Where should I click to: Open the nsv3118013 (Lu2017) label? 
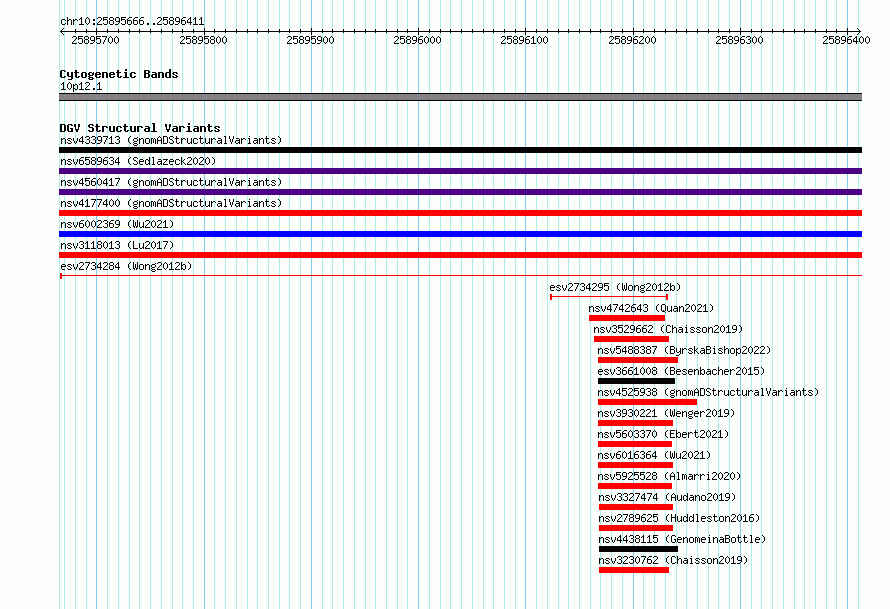pyautogui.click(x=117, y=245)
